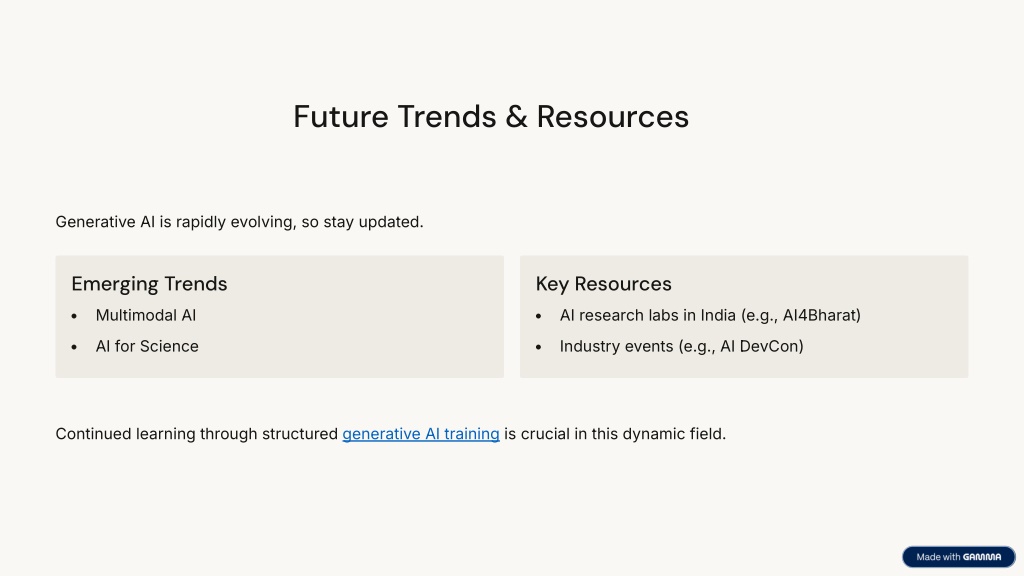Click the AI research labs in India bullet
The height and width of the screenshot is (576, 1024).
710,315
